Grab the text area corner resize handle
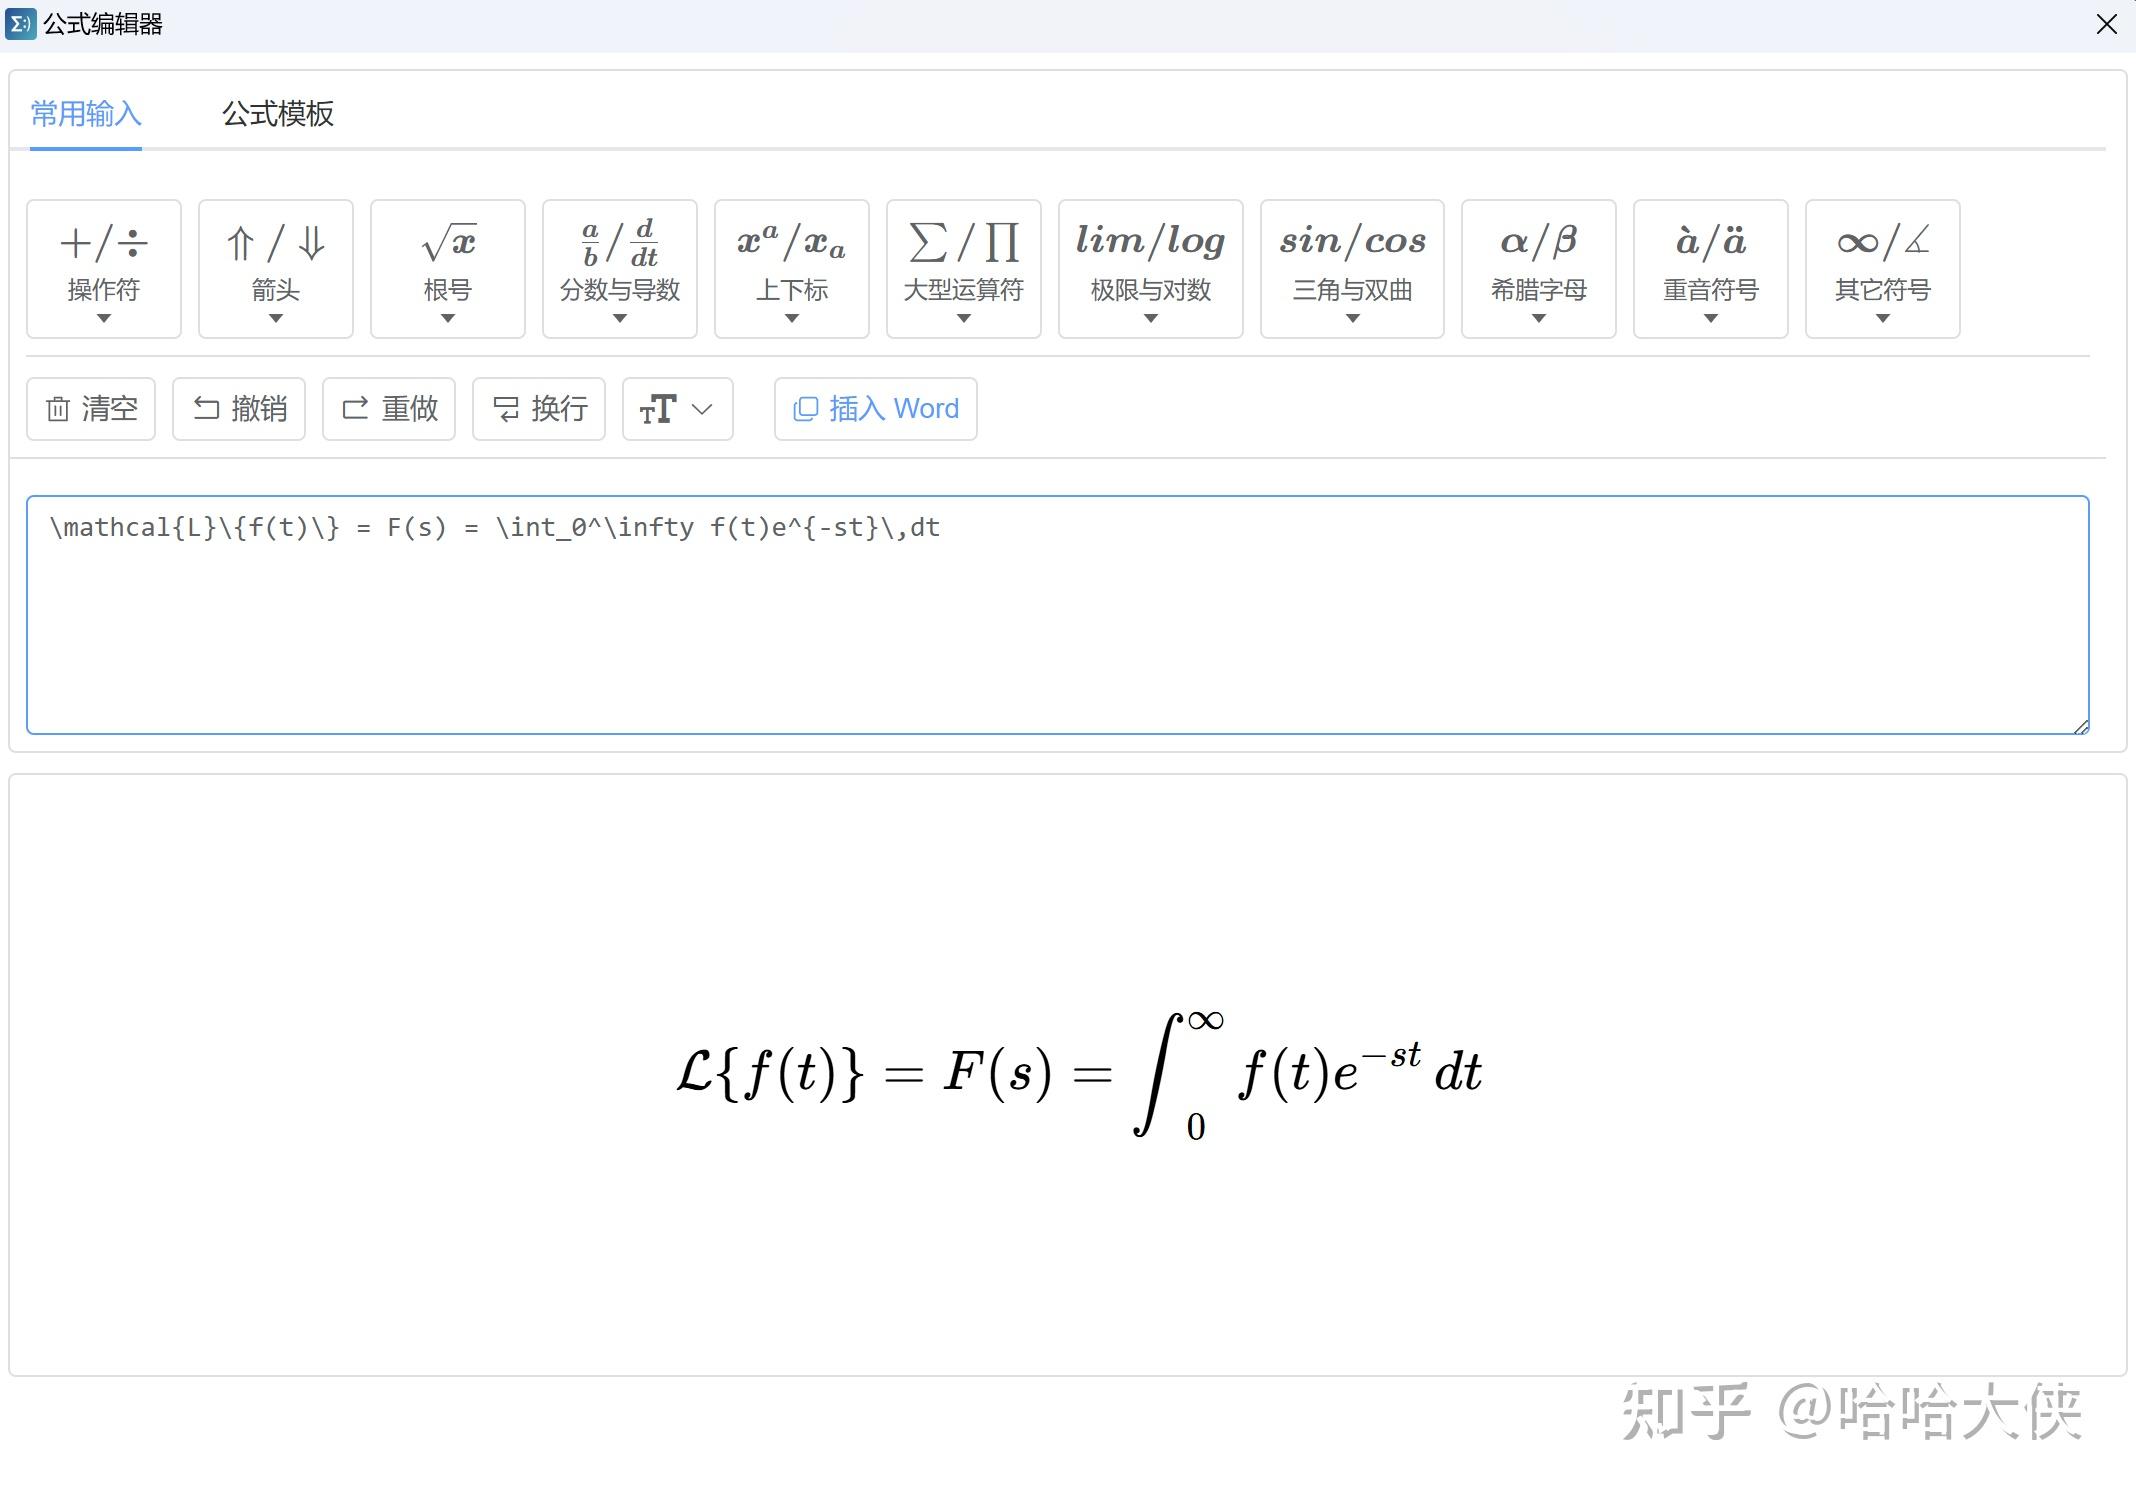 (x=2081, y=727)
